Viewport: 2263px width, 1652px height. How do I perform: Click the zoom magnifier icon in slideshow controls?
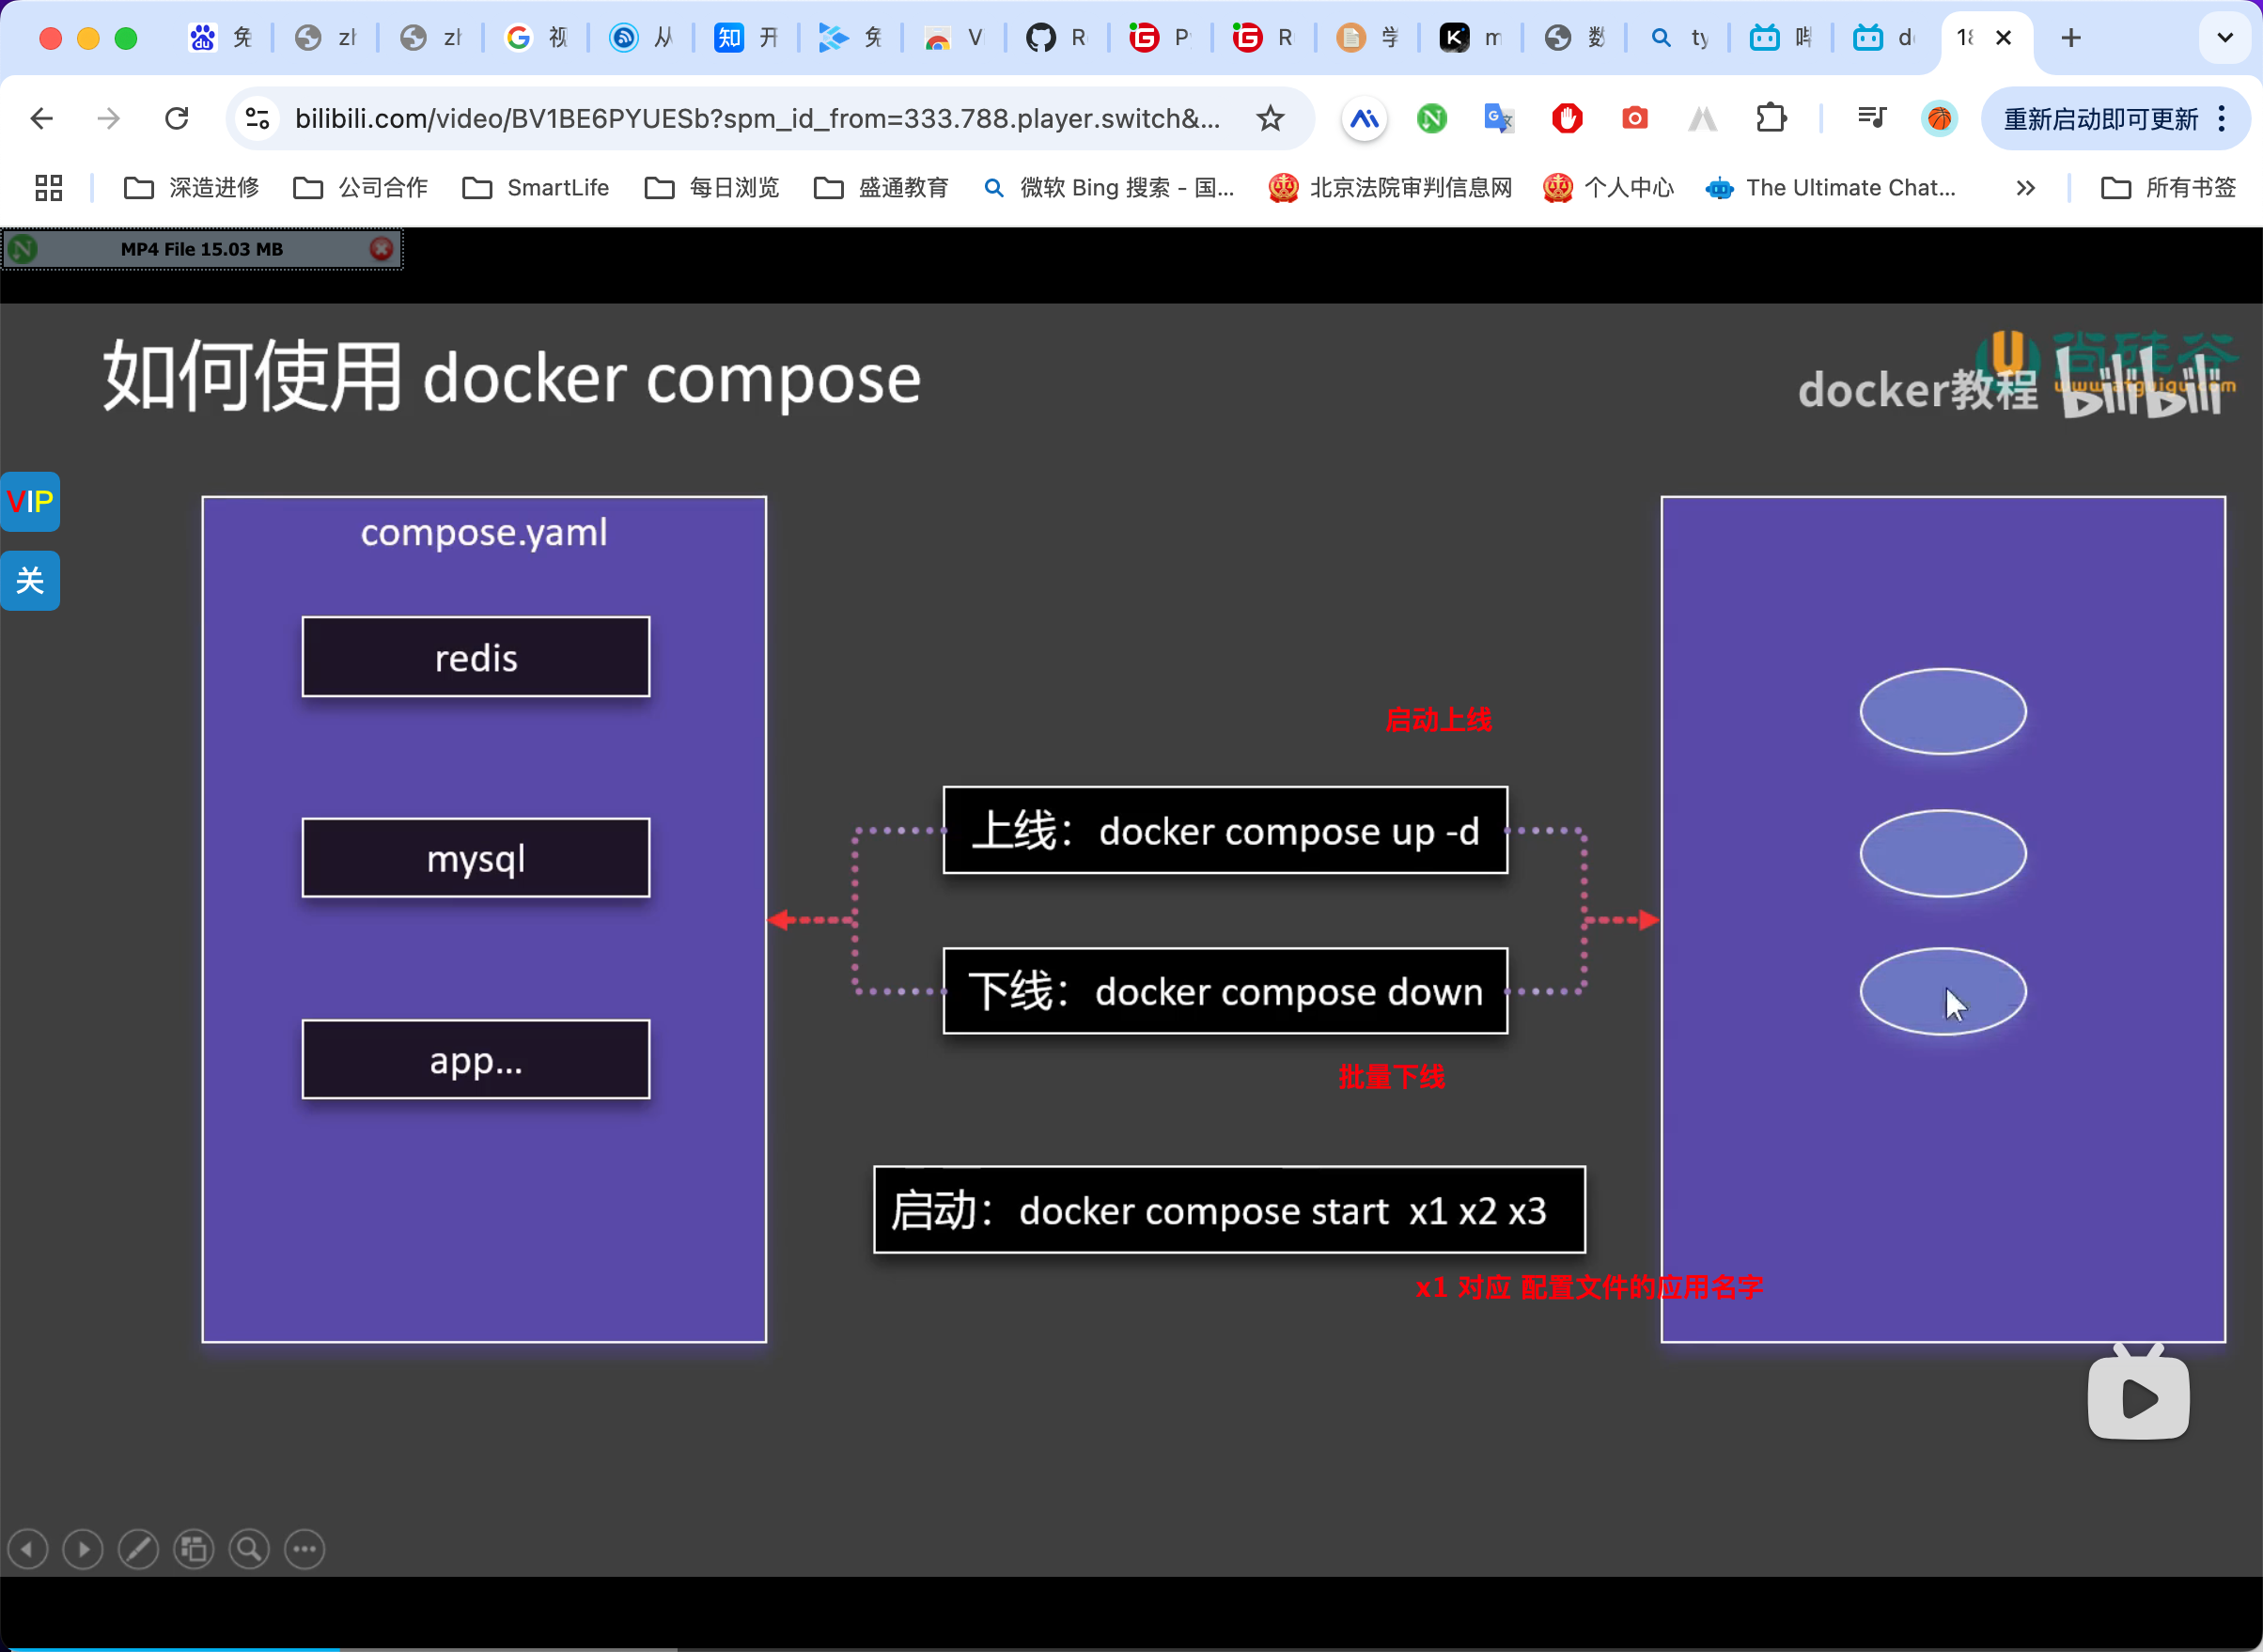[x=249, y=1550]
